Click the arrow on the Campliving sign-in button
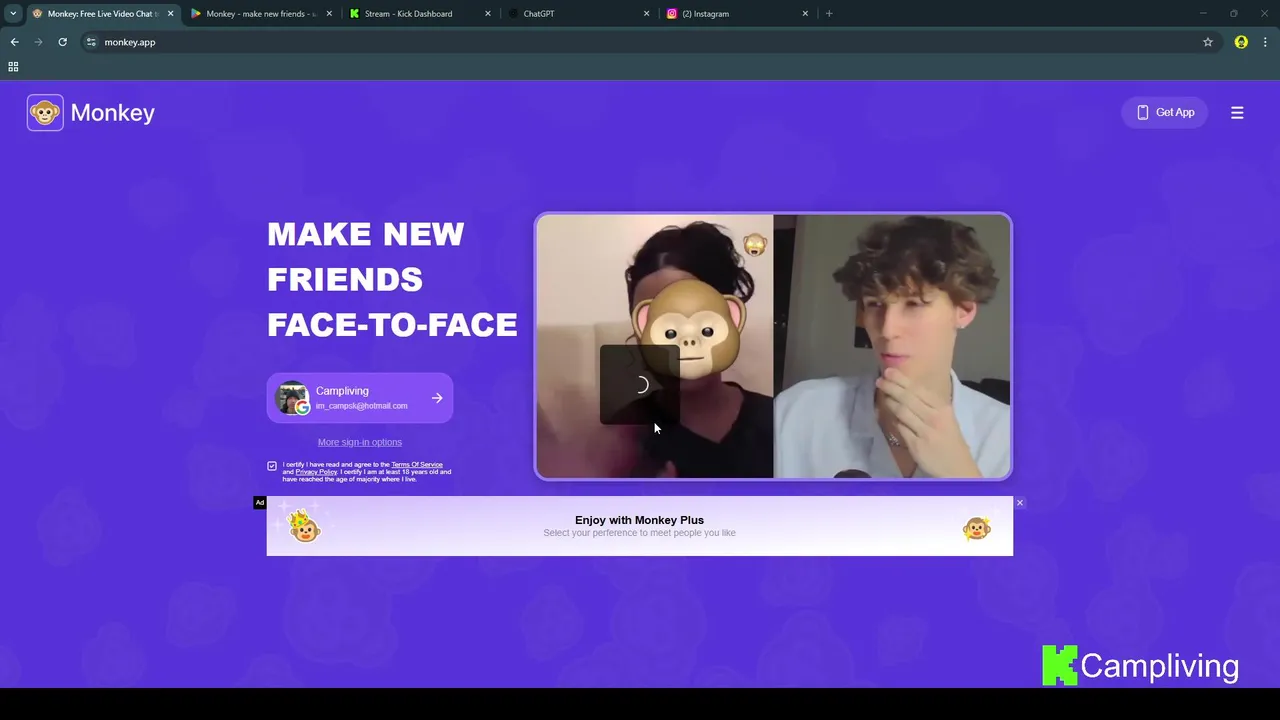This screenshot has height=720, width=1280. pos(437,398)
